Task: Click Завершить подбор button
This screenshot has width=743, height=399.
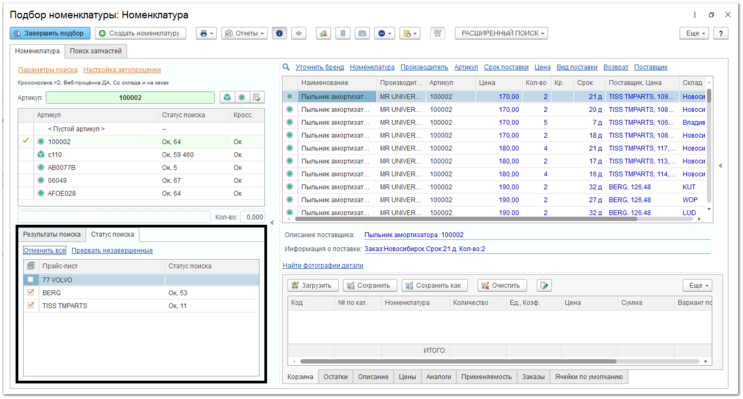Action: (x=50, y=33)
